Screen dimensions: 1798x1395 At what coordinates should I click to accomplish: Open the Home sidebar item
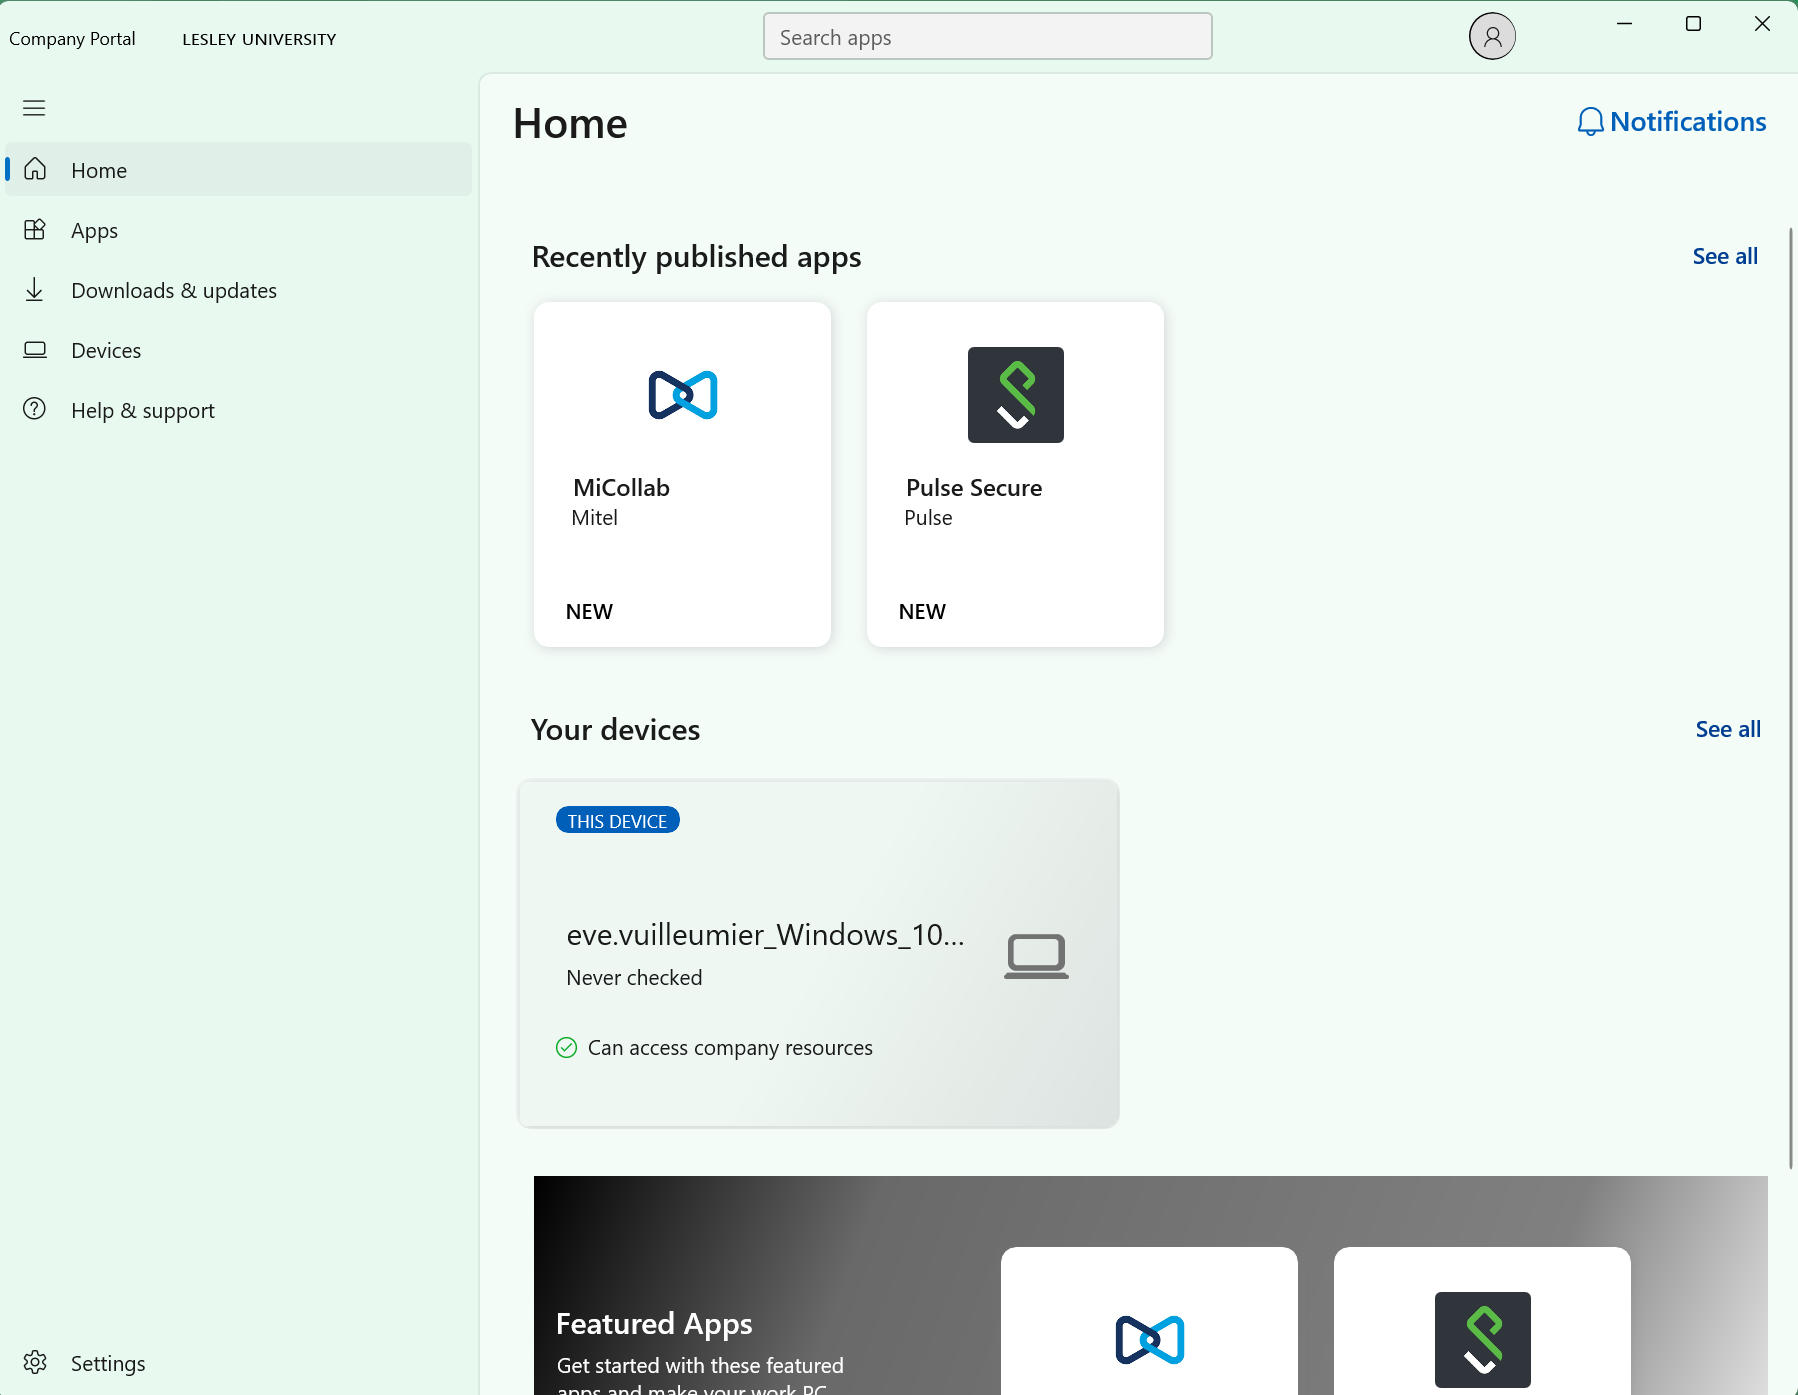238,170
